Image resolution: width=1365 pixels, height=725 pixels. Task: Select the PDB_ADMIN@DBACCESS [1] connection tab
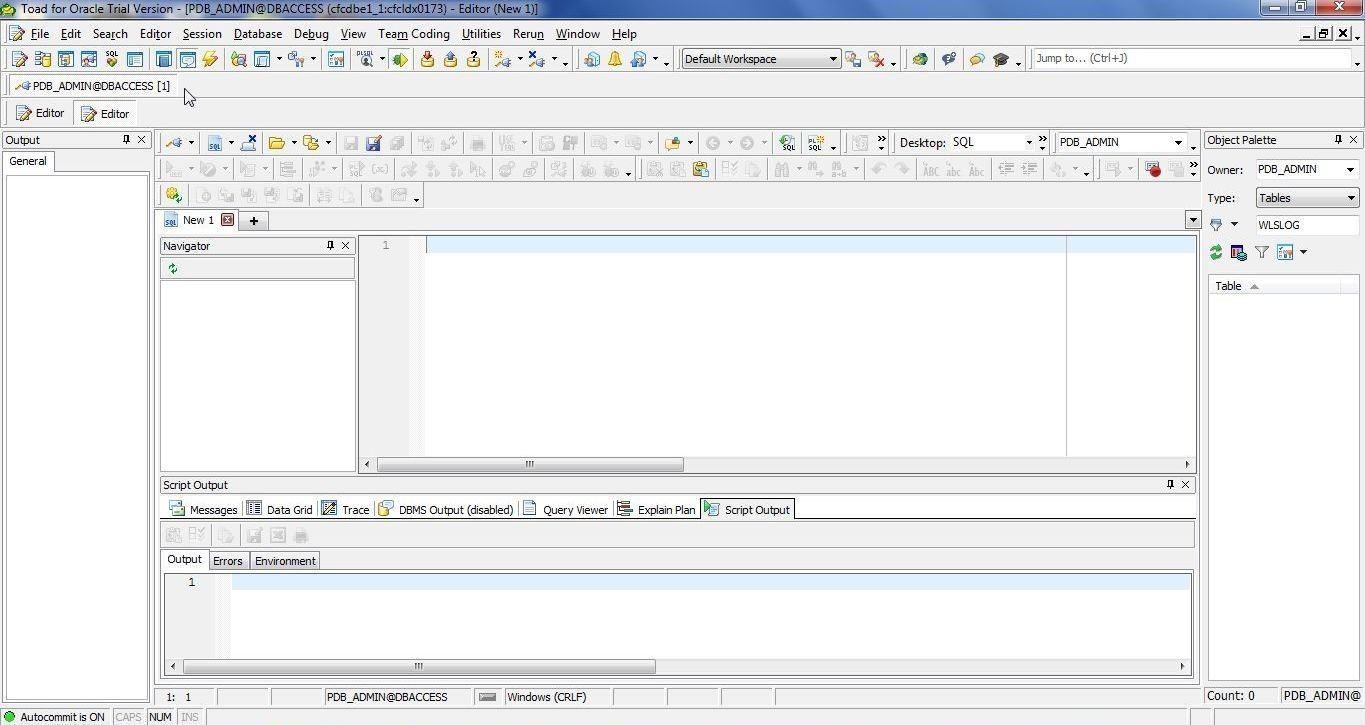(92, 86)
